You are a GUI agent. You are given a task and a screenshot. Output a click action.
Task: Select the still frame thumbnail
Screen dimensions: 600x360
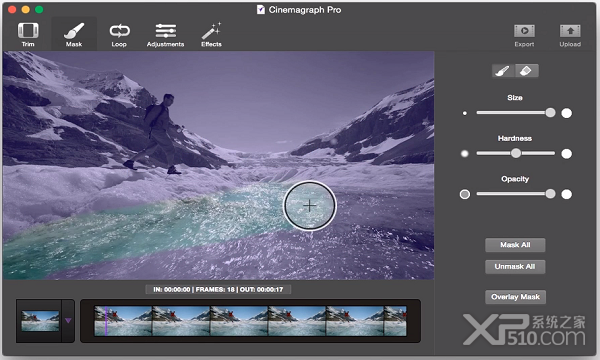pyautogui.click(x=40, y=321)
